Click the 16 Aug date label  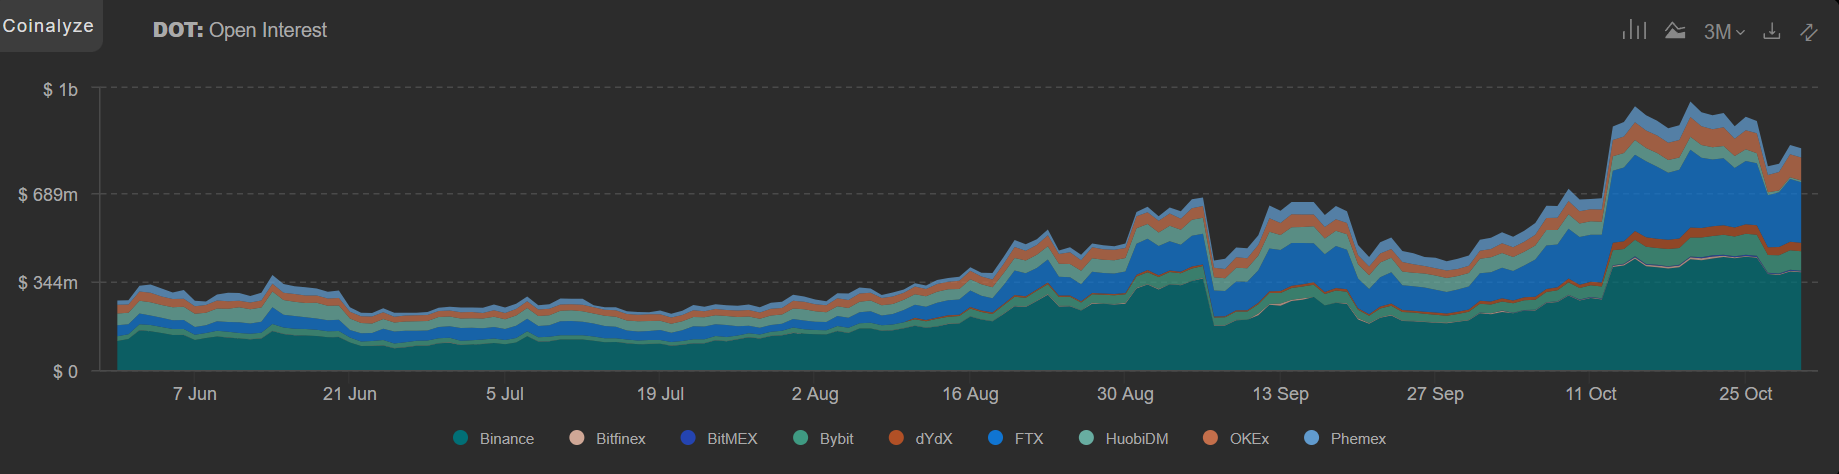(970, 394)
